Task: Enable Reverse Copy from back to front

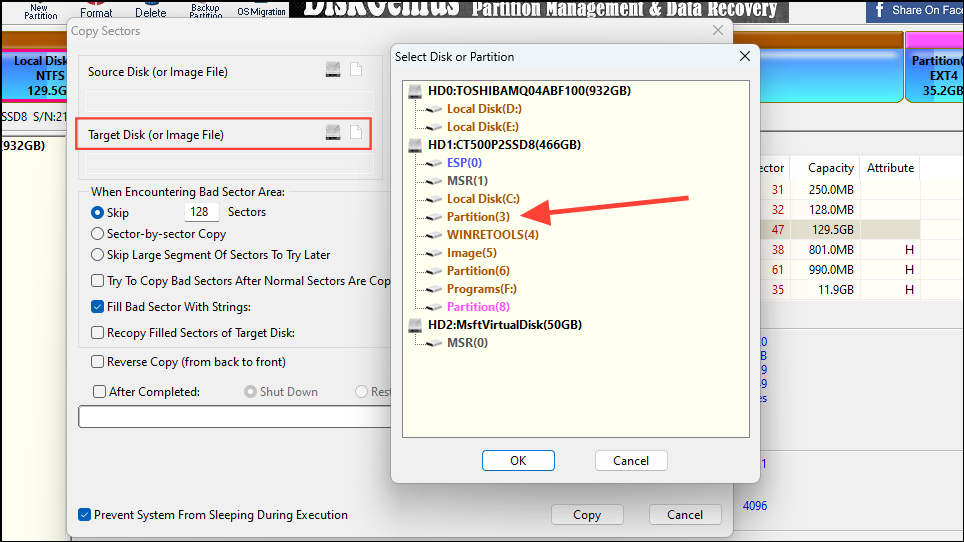Action: [x=97, y=361]
